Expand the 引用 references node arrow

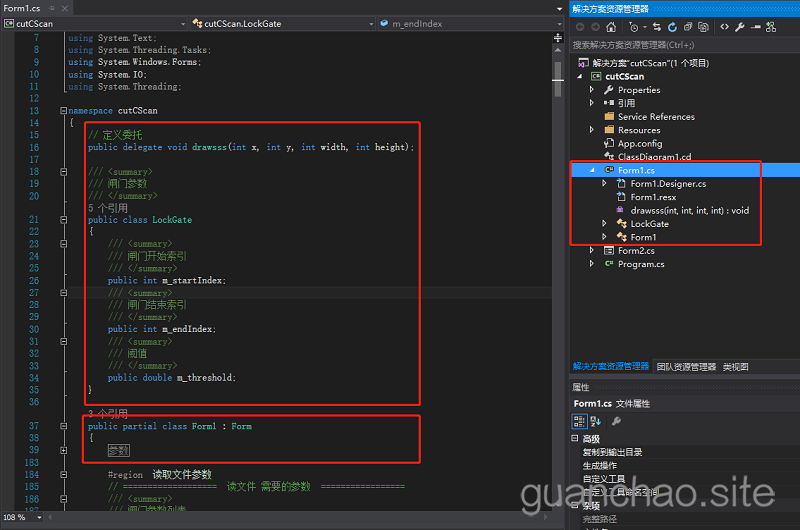tap(592, 103)
